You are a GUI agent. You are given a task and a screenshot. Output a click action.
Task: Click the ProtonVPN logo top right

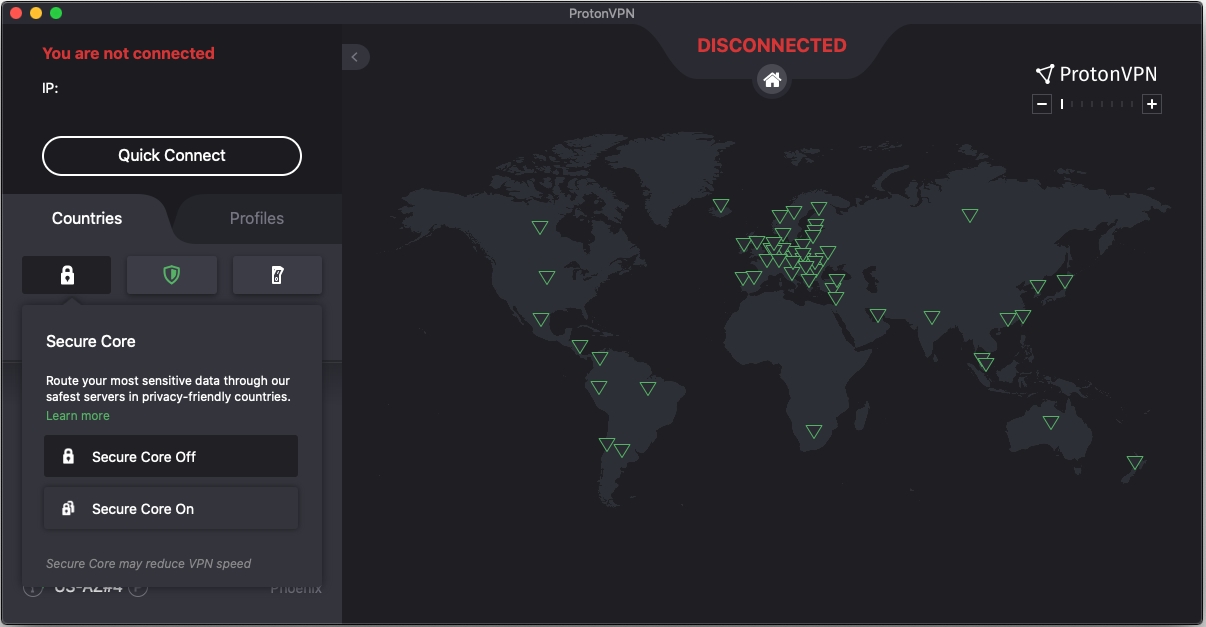(1096, 73)
